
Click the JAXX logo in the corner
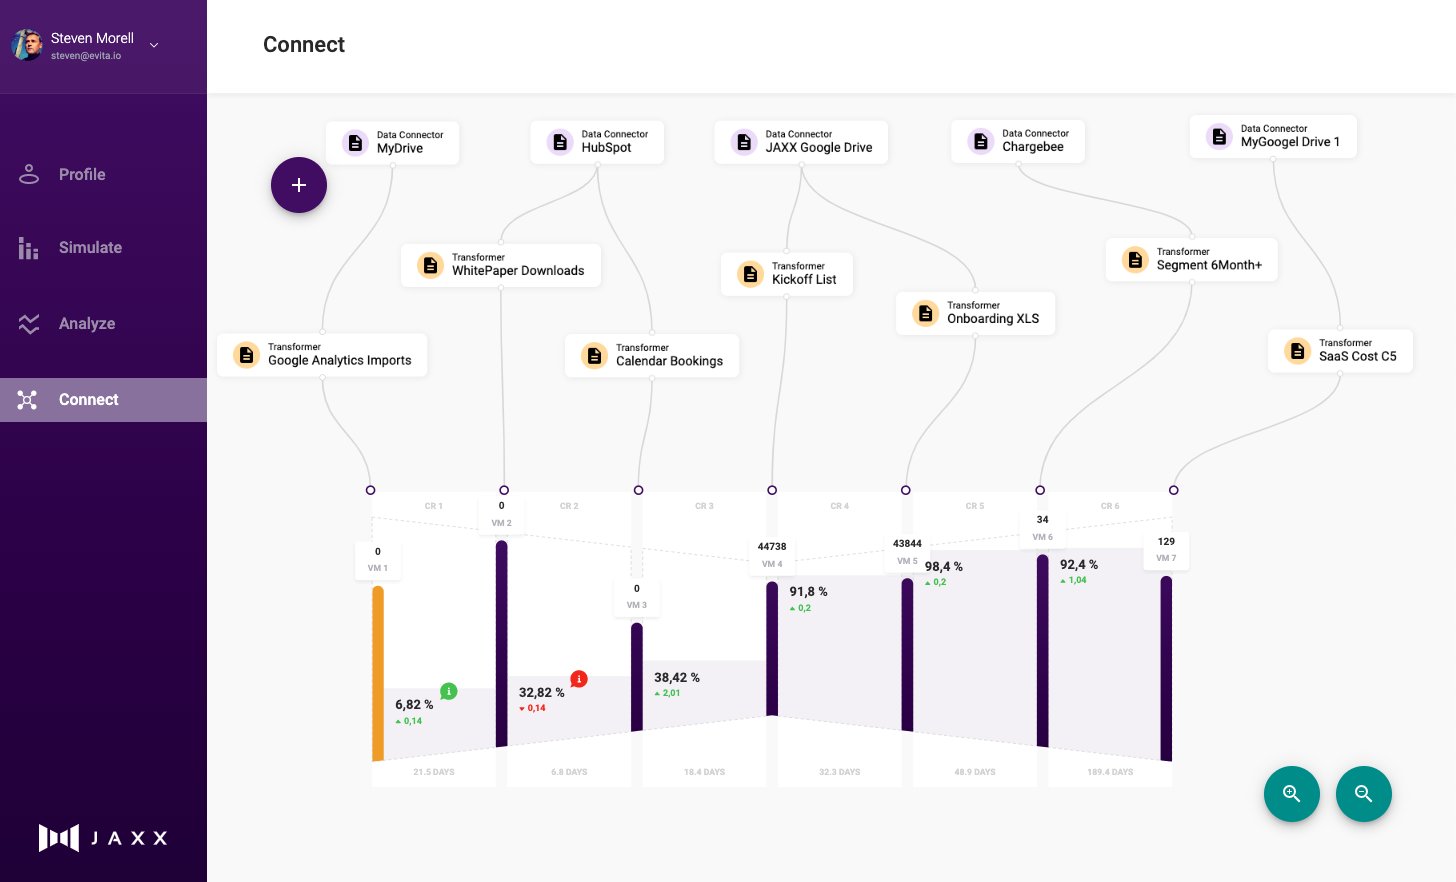click(x=103, y=838)
